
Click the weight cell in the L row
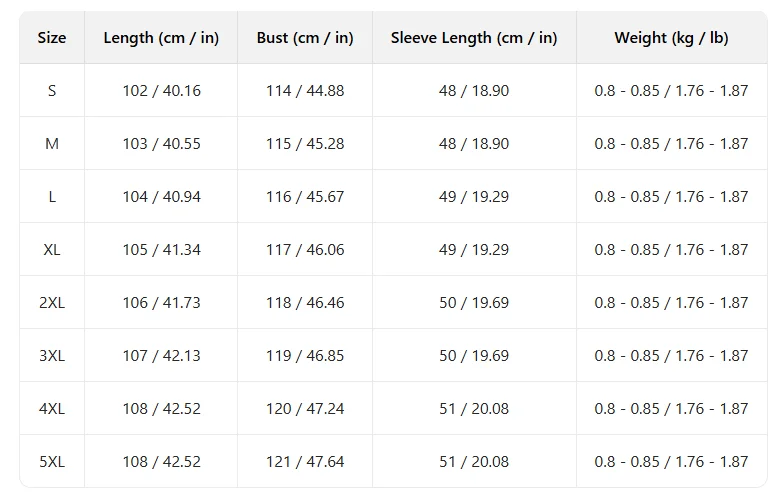click(x=671, y=197)
